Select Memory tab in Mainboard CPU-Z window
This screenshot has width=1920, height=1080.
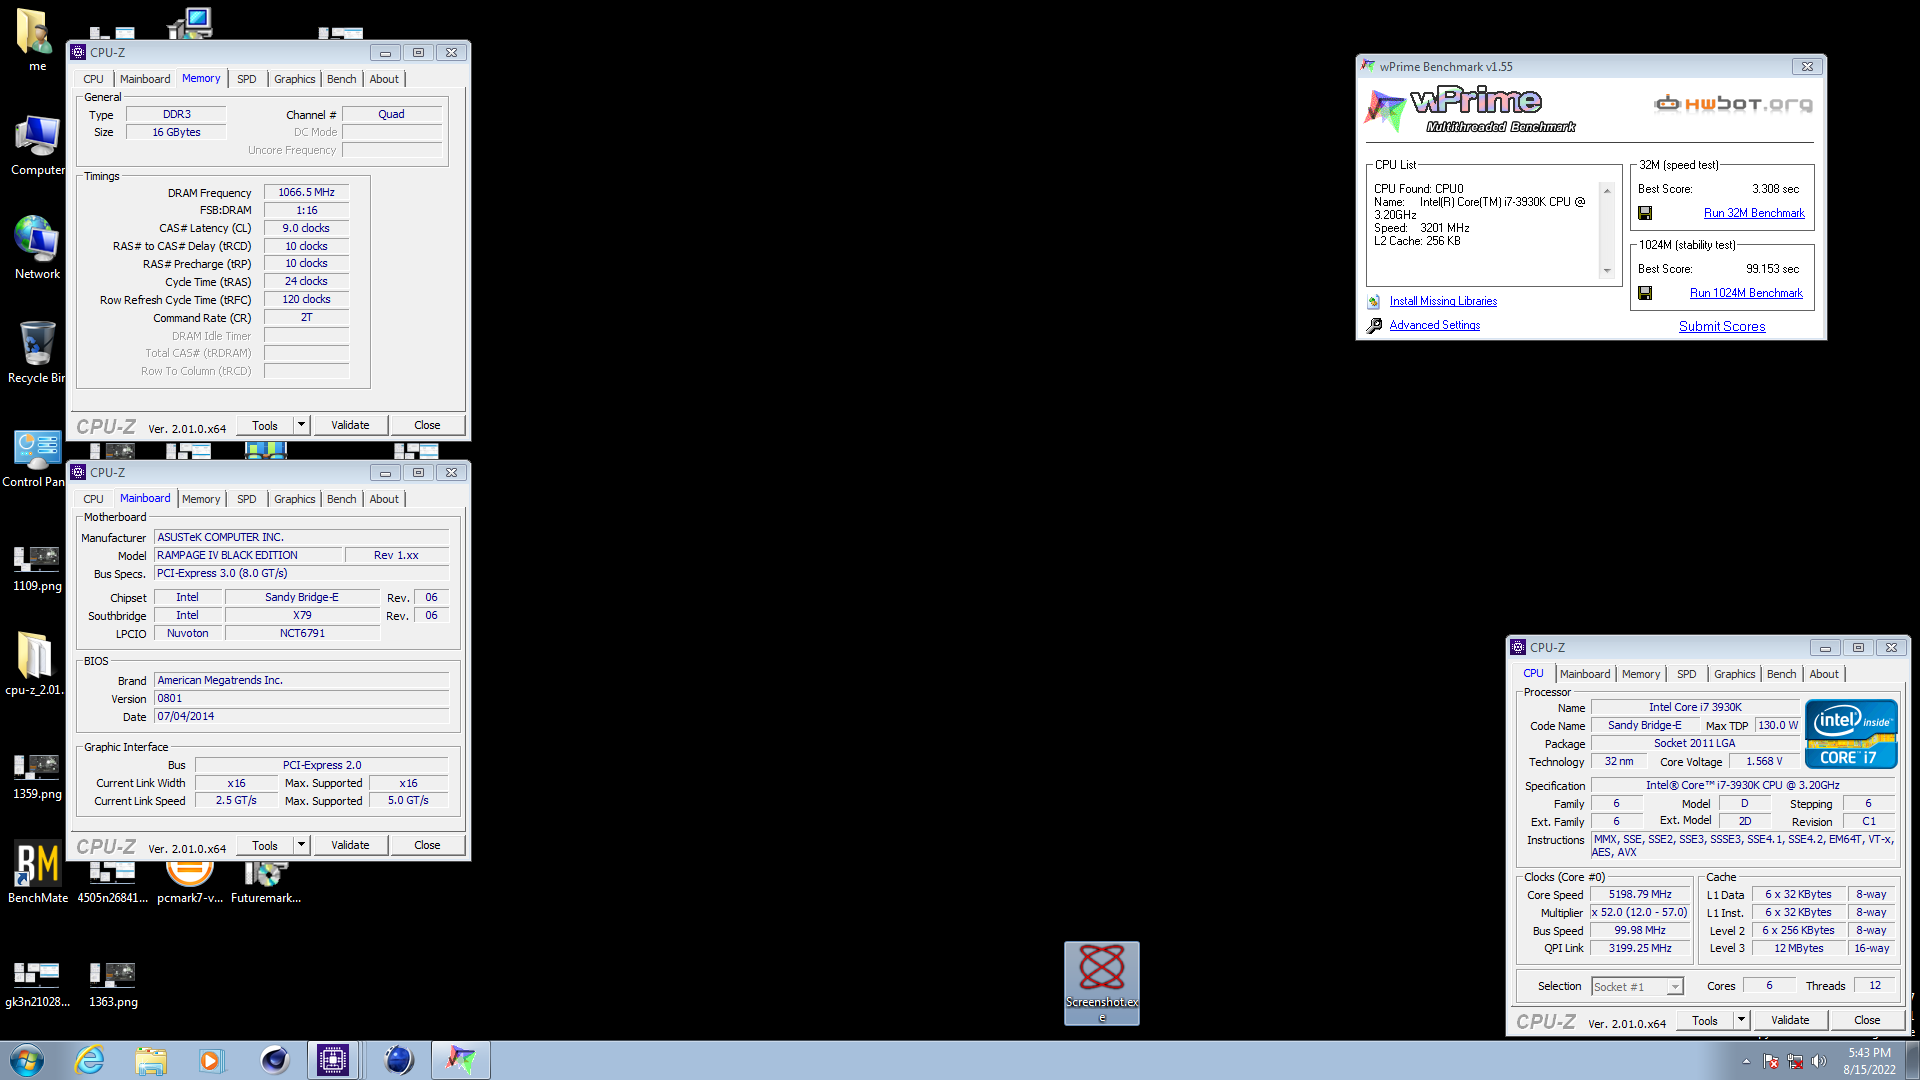point(201,499)
